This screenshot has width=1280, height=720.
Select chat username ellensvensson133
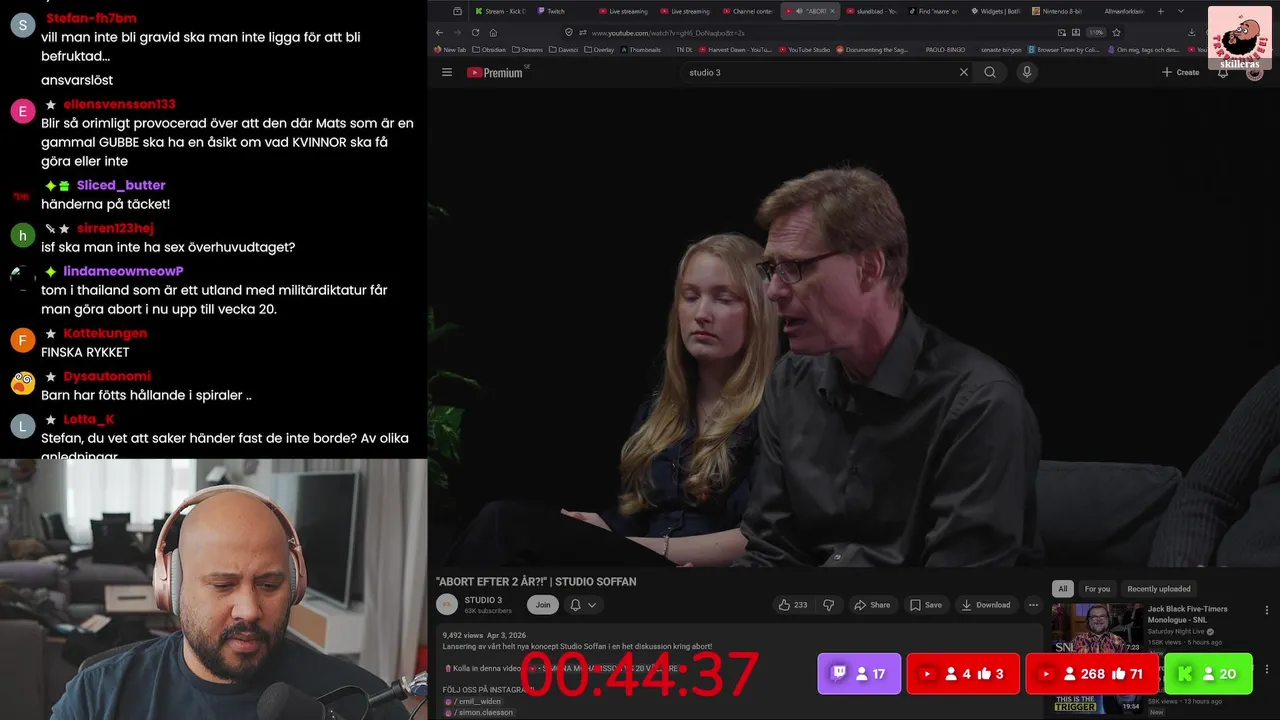(119, 104)
